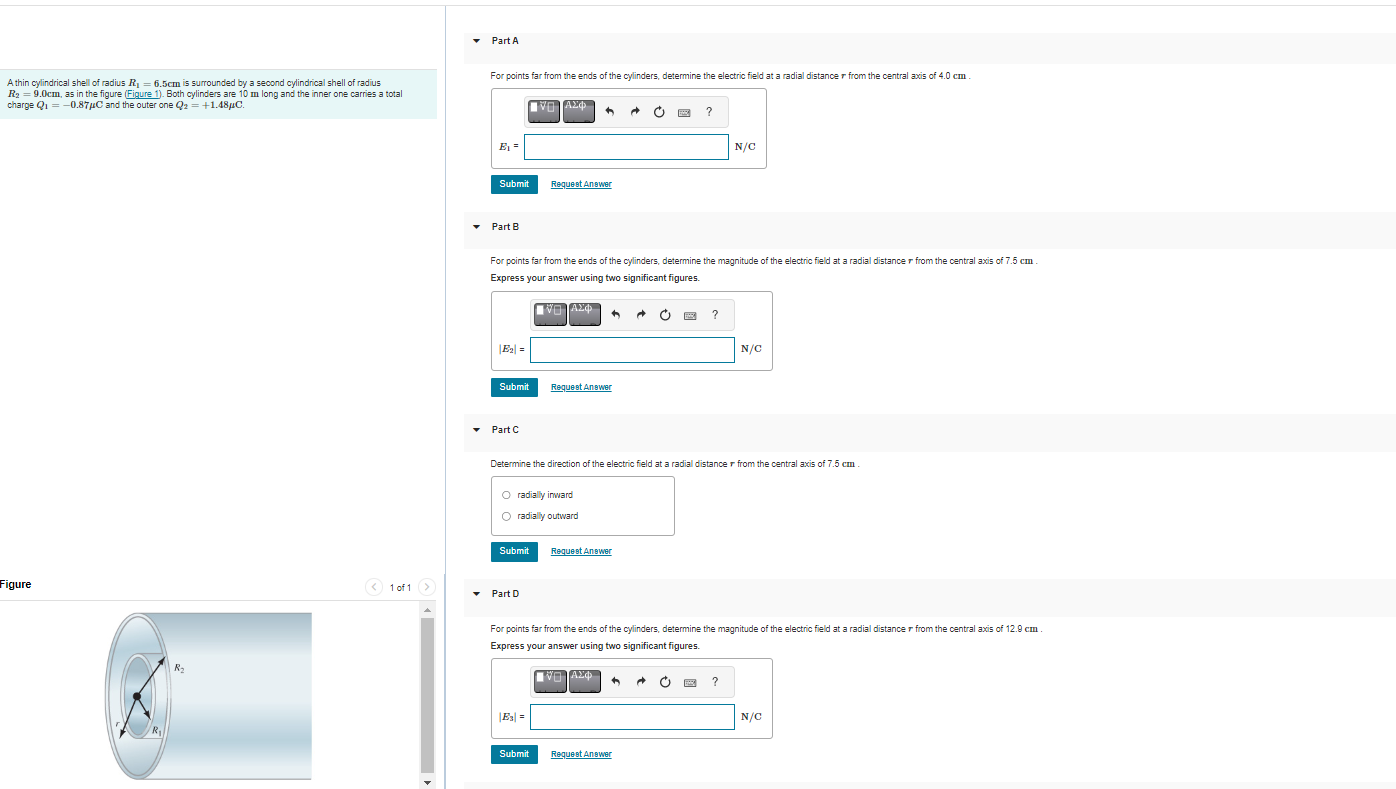Reset the Part B answer field
The height and width of the screenshot is (789, 1396).
click(x=665, y=315)
